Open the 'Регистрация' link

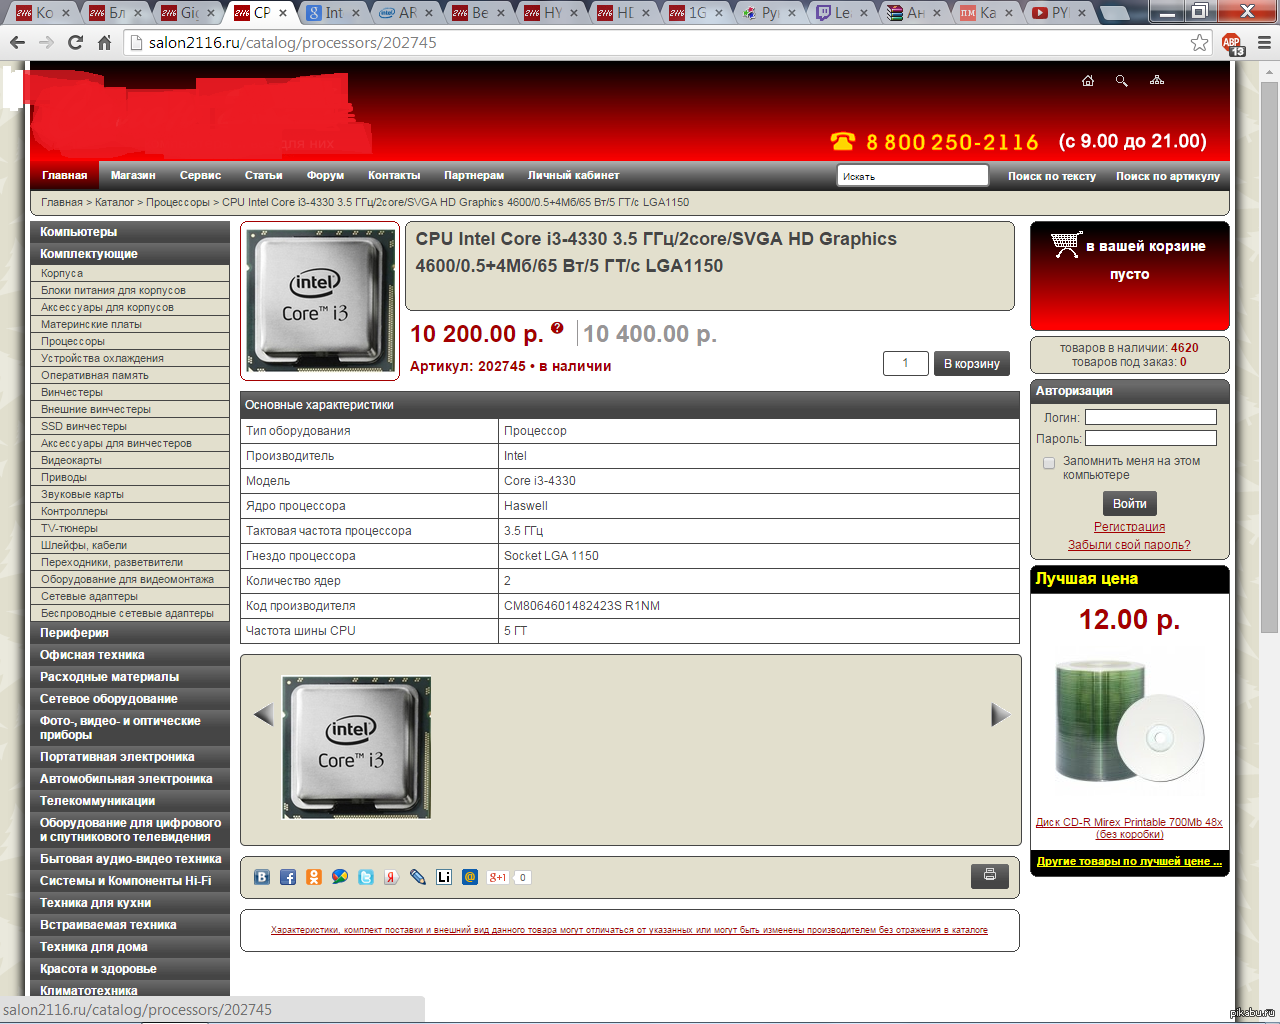(x=1129, y=527)
